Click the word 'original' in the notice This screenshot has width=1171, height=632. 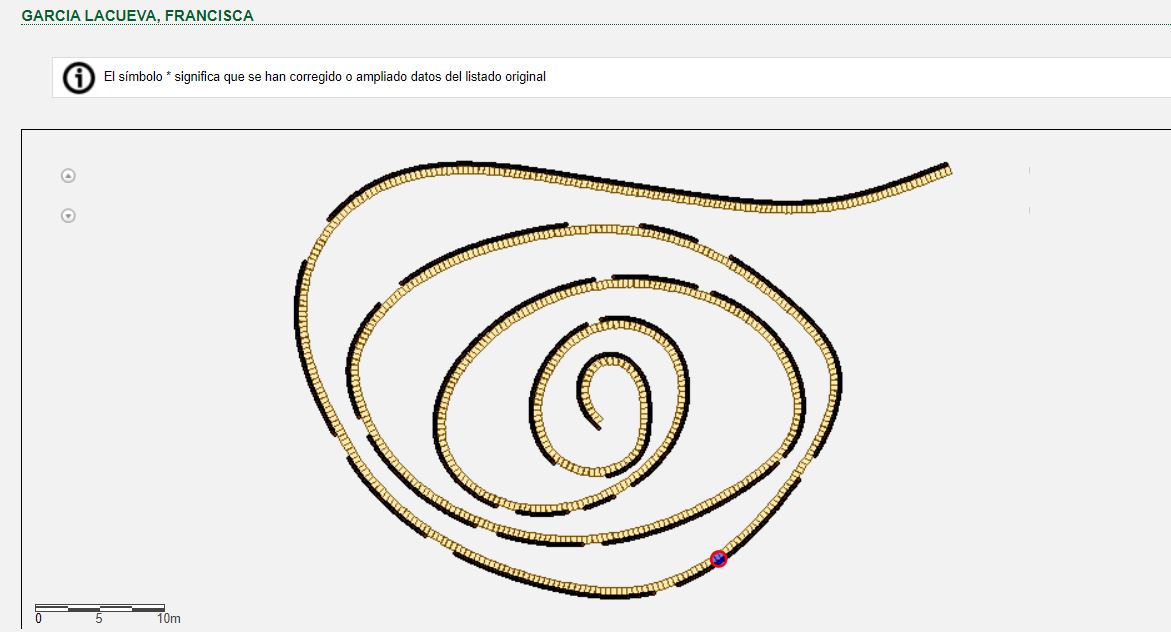pos(524,77)
